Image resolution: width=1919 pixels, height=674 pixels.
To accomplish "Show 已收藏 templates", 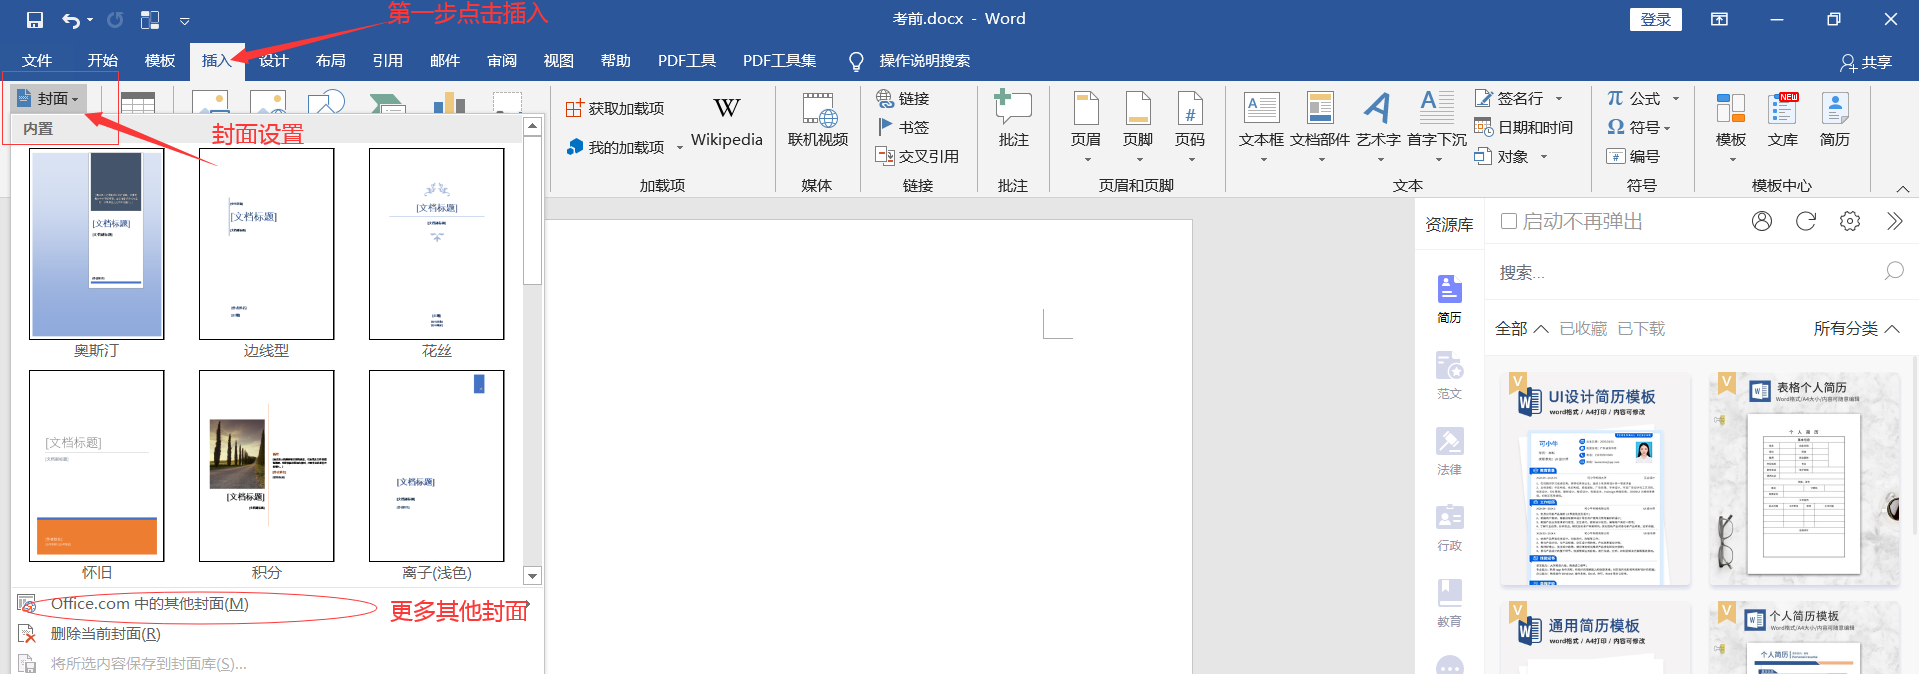I will [x=1583, y=328].
